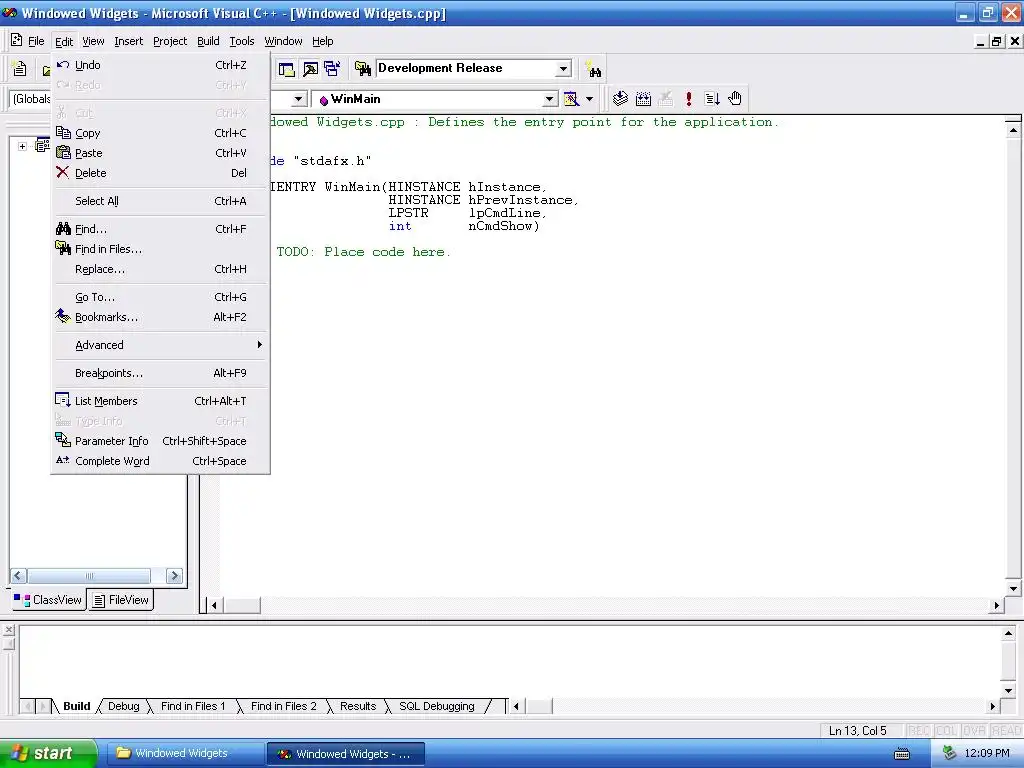The height and width of the screenshot is (768, 1024).
Task: Switch to the ClassView tab
Action: (x=48, y=600)
